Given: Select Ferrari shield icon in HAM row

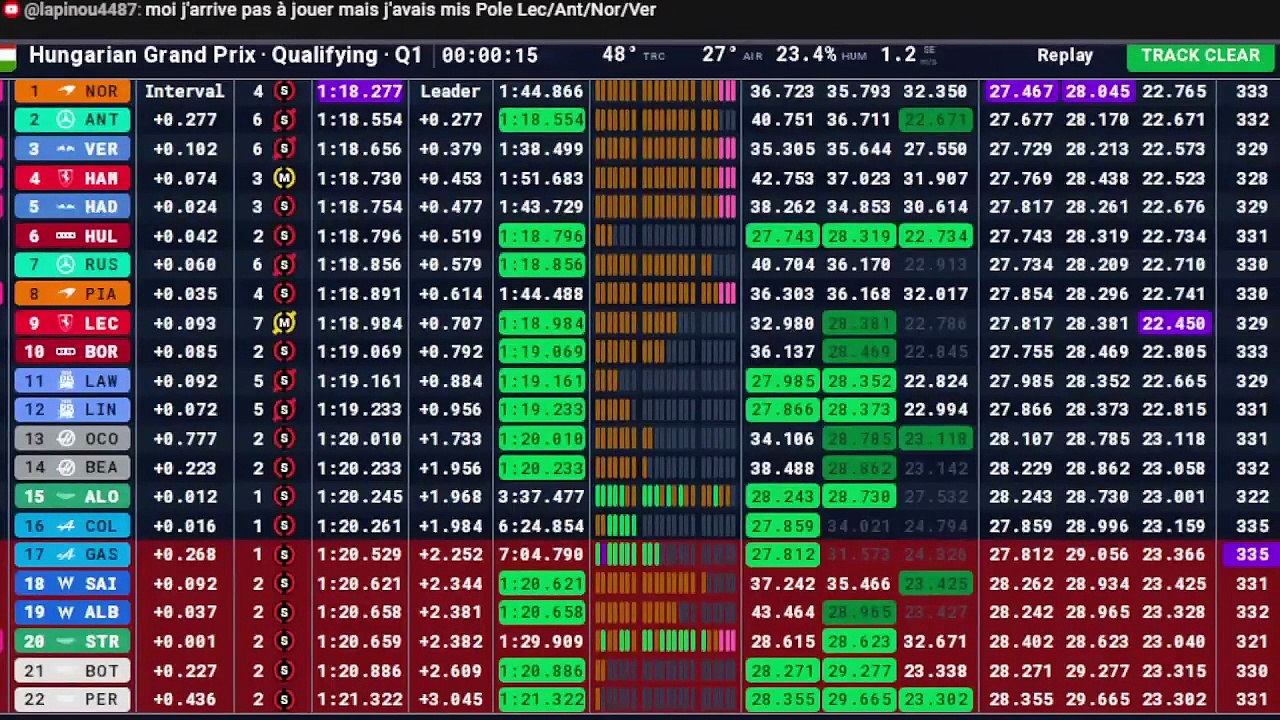Looking at the screenshot, I should click(x=66, y=178).
